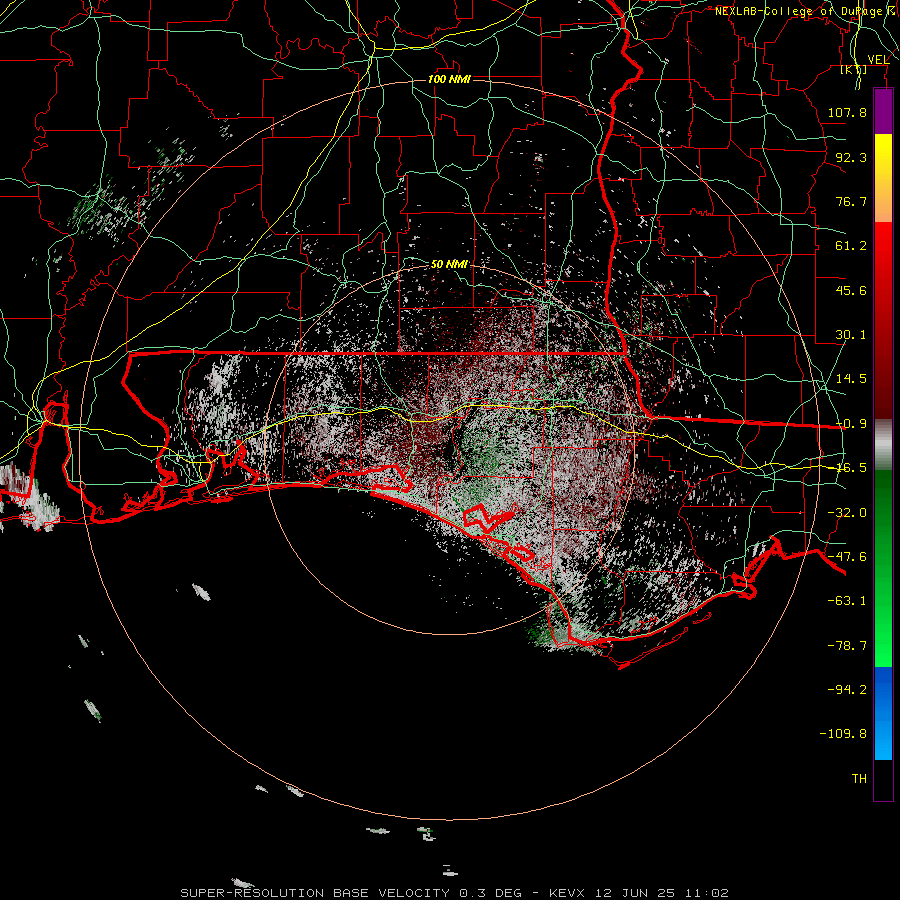Click the -78.7 velocity scale value
The width and height of the screenshot is (900, 900).
847,646
